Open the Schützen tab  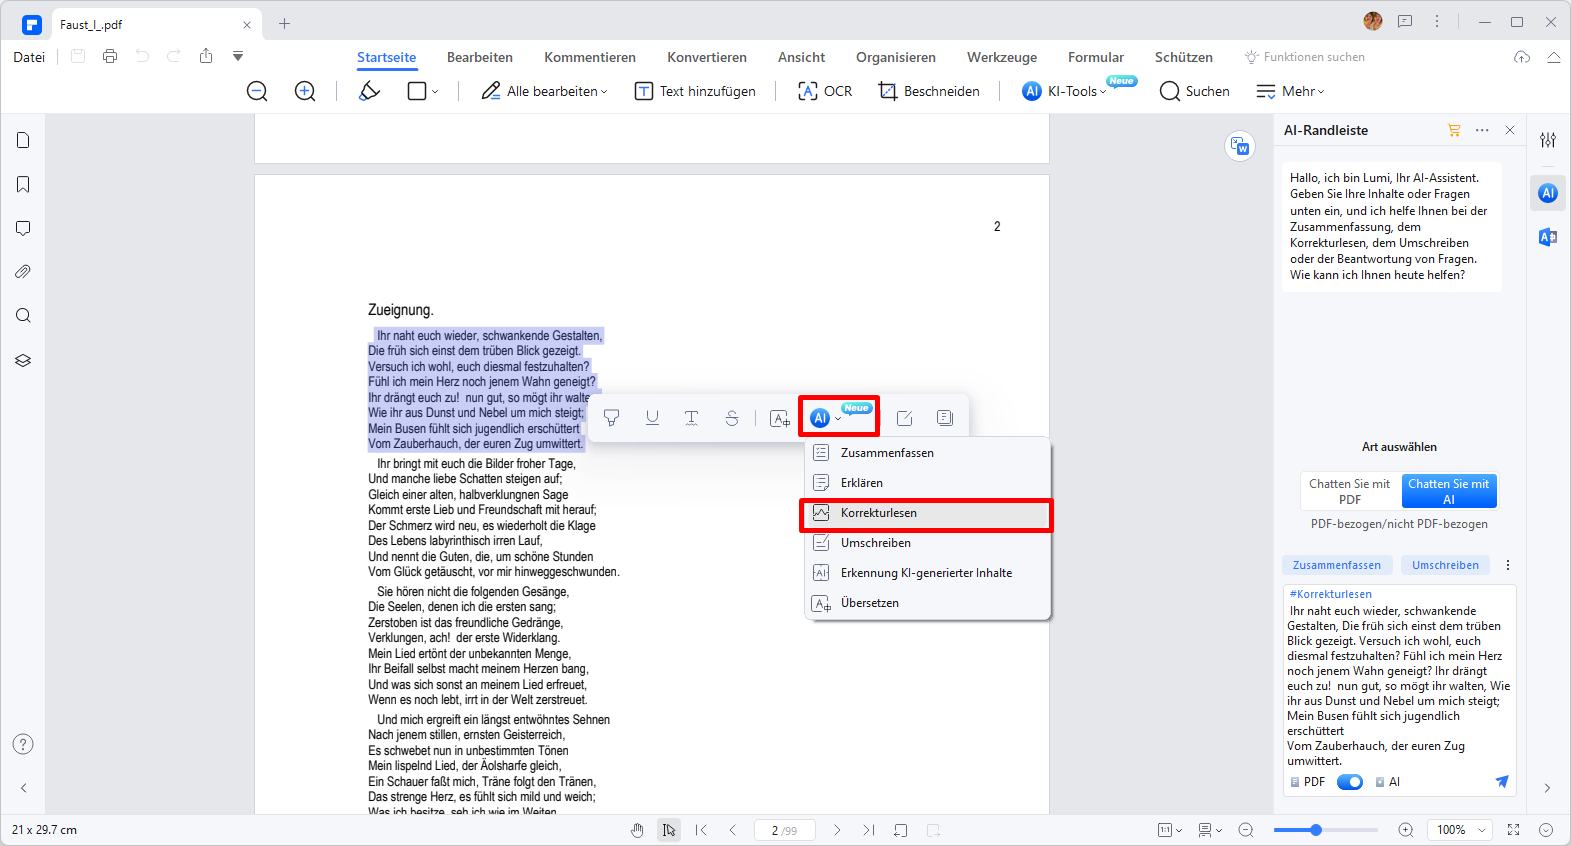pos(1184,57)
